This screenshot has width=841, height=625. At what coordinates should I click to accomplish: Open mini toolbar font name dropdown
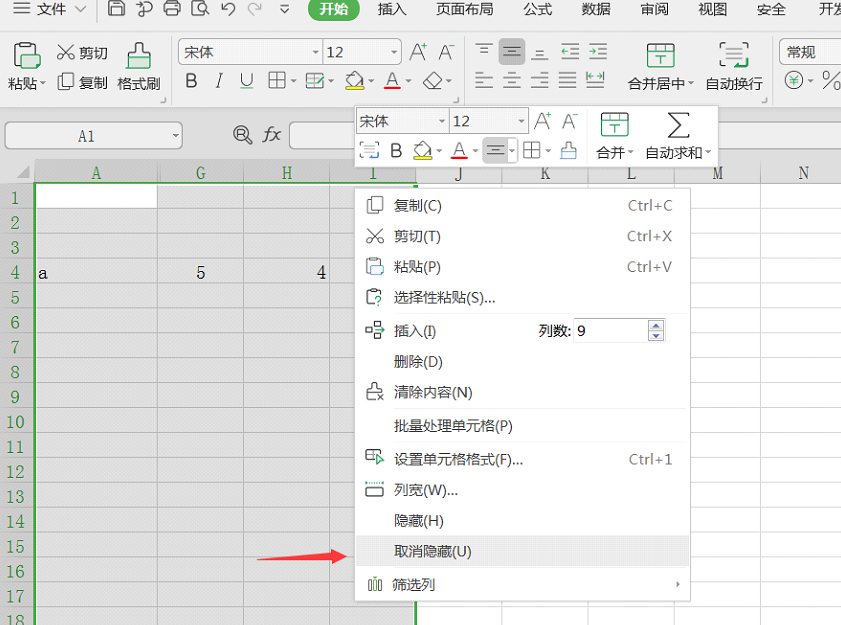tap(442, 121)
